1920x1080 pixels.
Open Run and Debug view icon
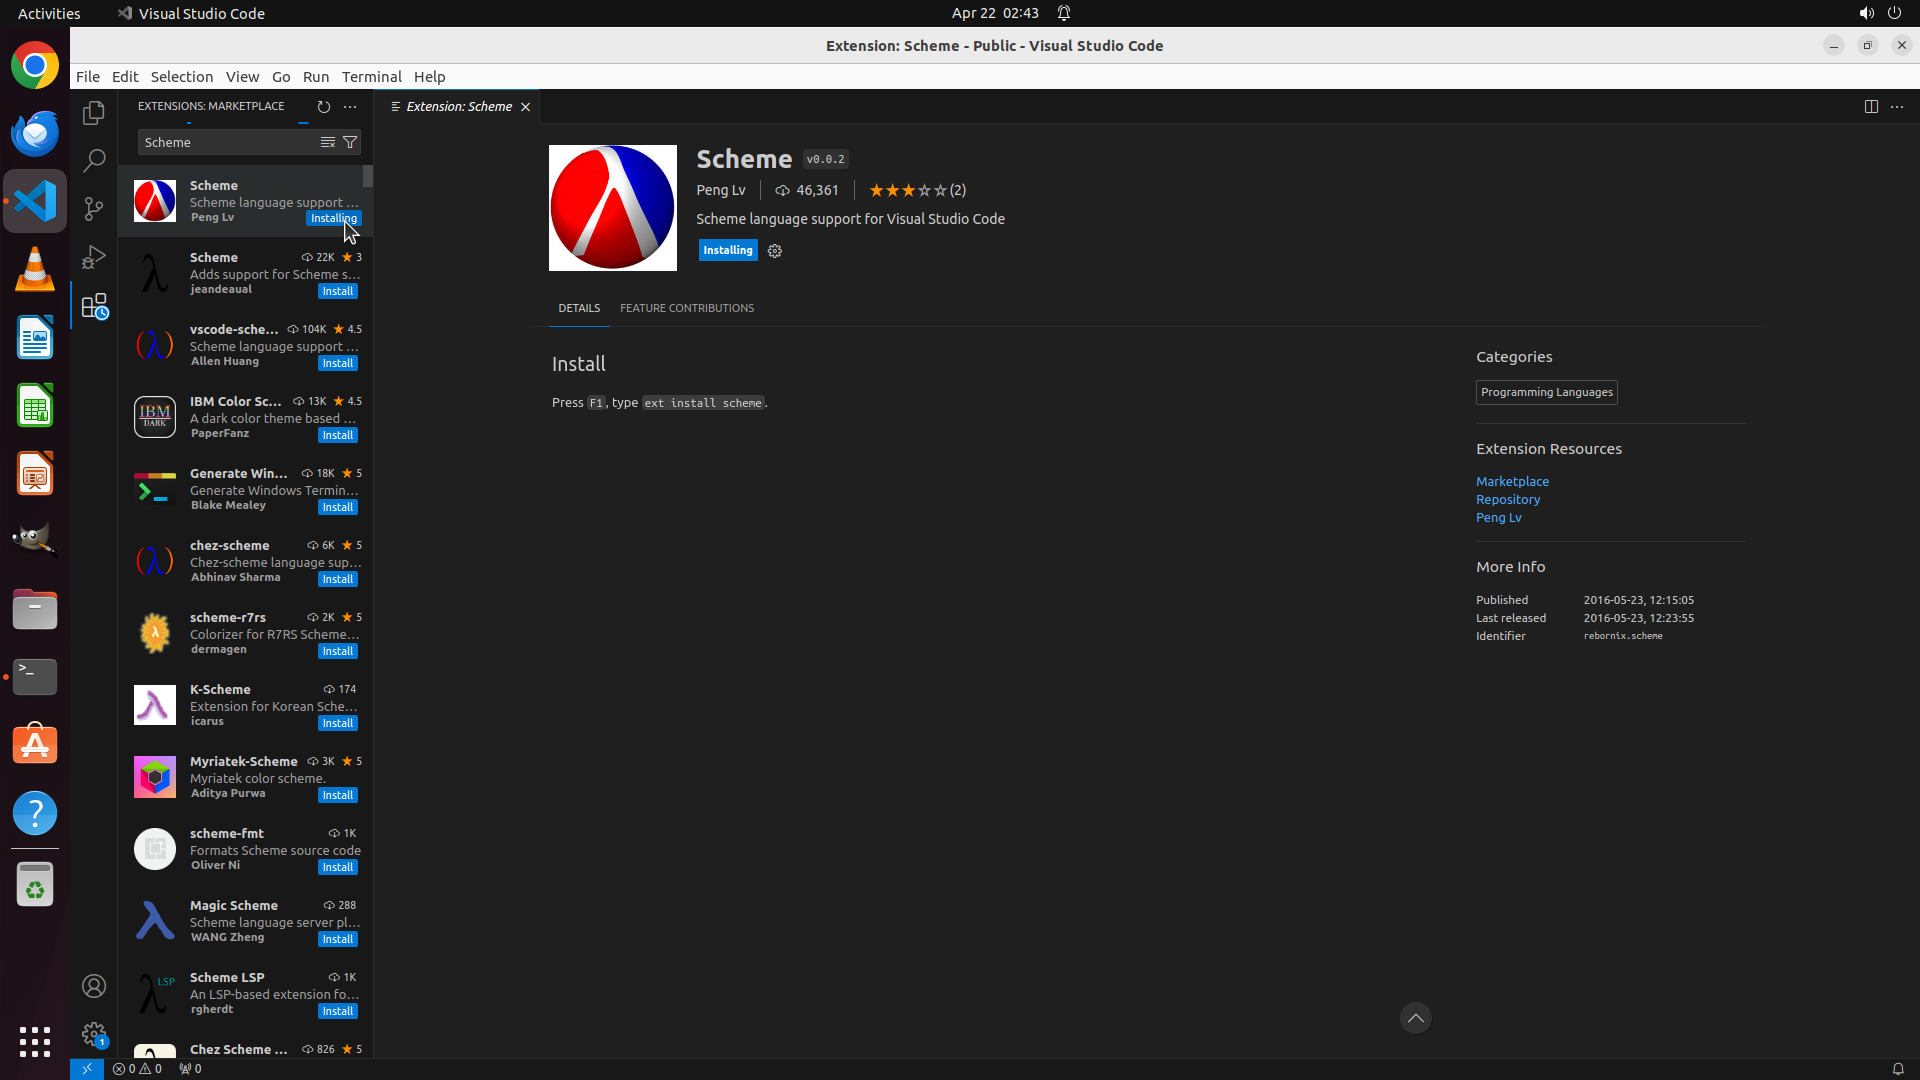(x=94, y=257)
